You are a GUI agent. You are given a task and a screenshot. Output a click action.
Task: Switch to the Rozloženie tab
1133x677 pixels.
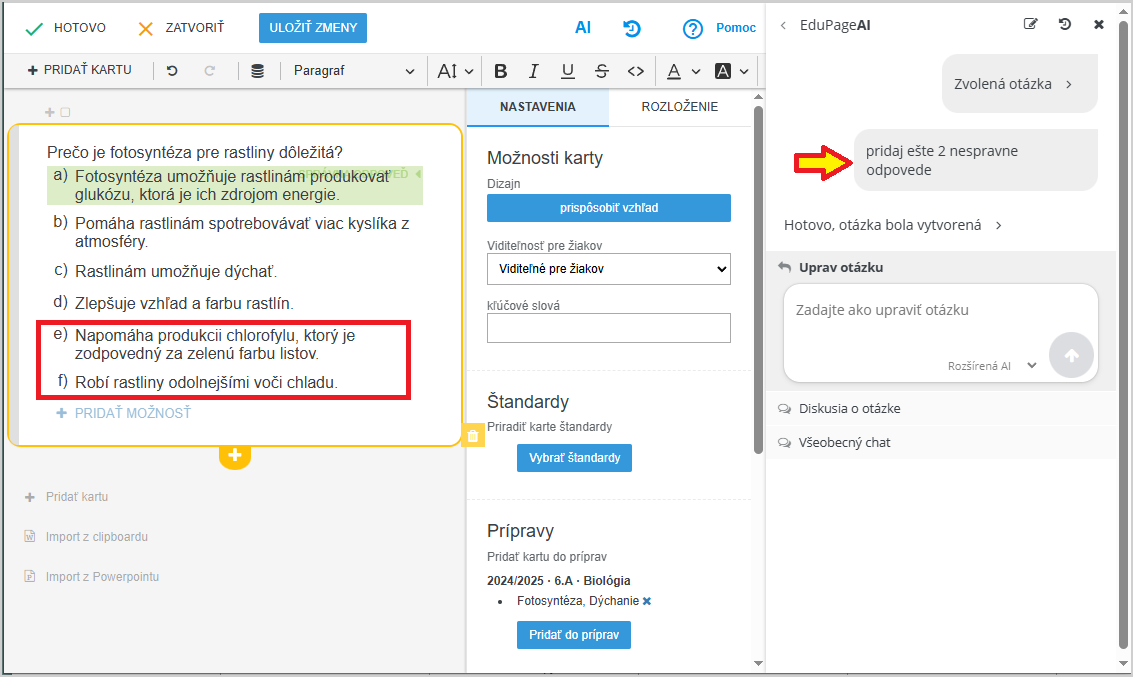coord(679,107)
